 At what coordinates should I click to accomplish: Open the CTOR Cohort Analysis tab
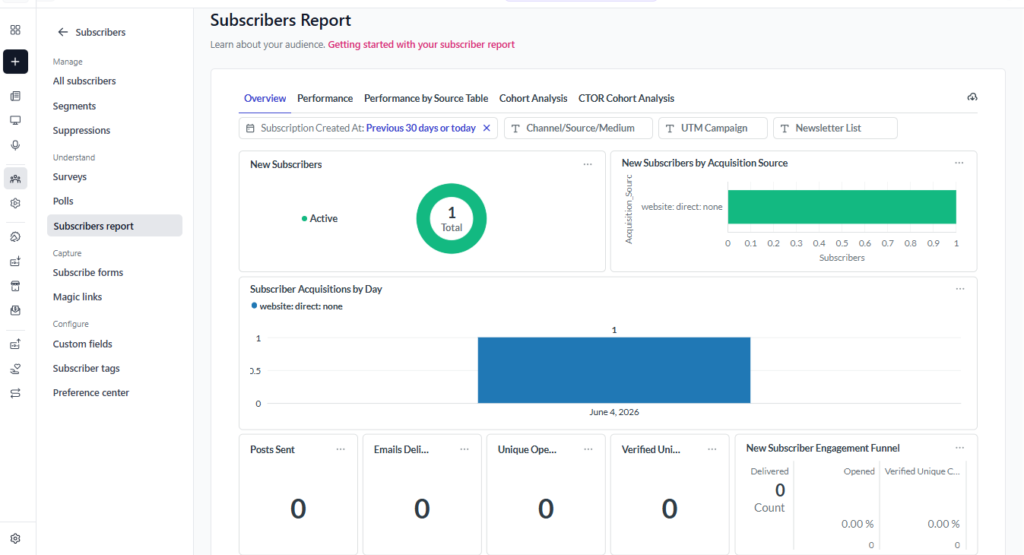[x=626, y=99]
